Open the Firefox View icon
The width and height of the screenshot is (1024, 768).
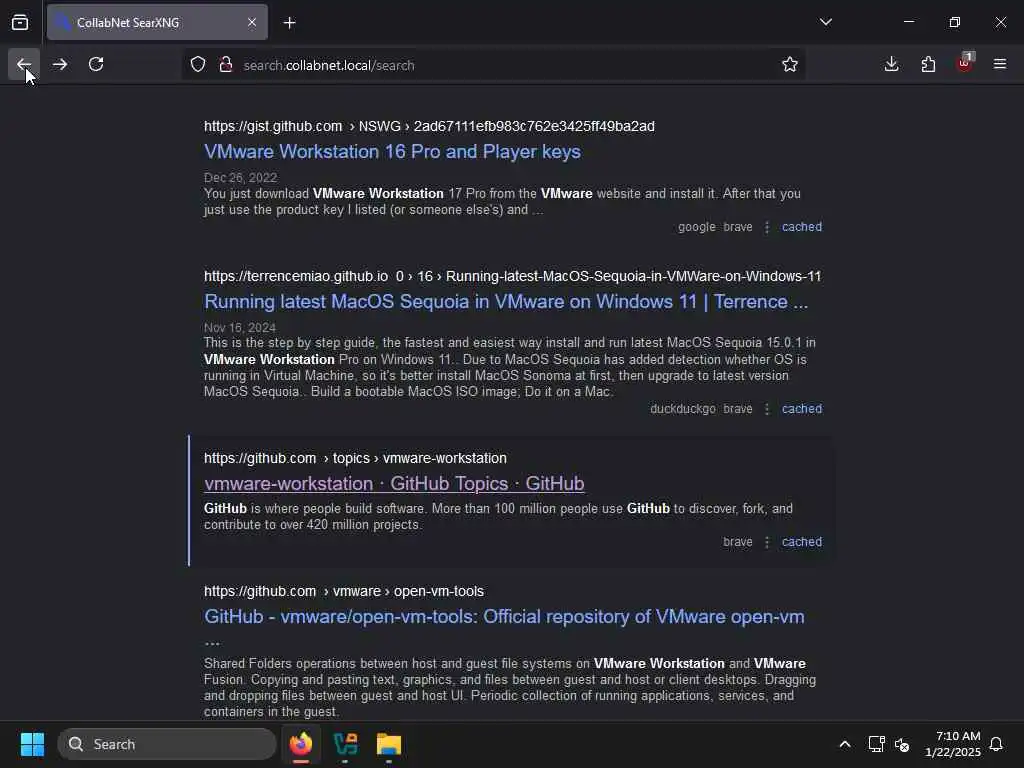[x=20, y=23]
